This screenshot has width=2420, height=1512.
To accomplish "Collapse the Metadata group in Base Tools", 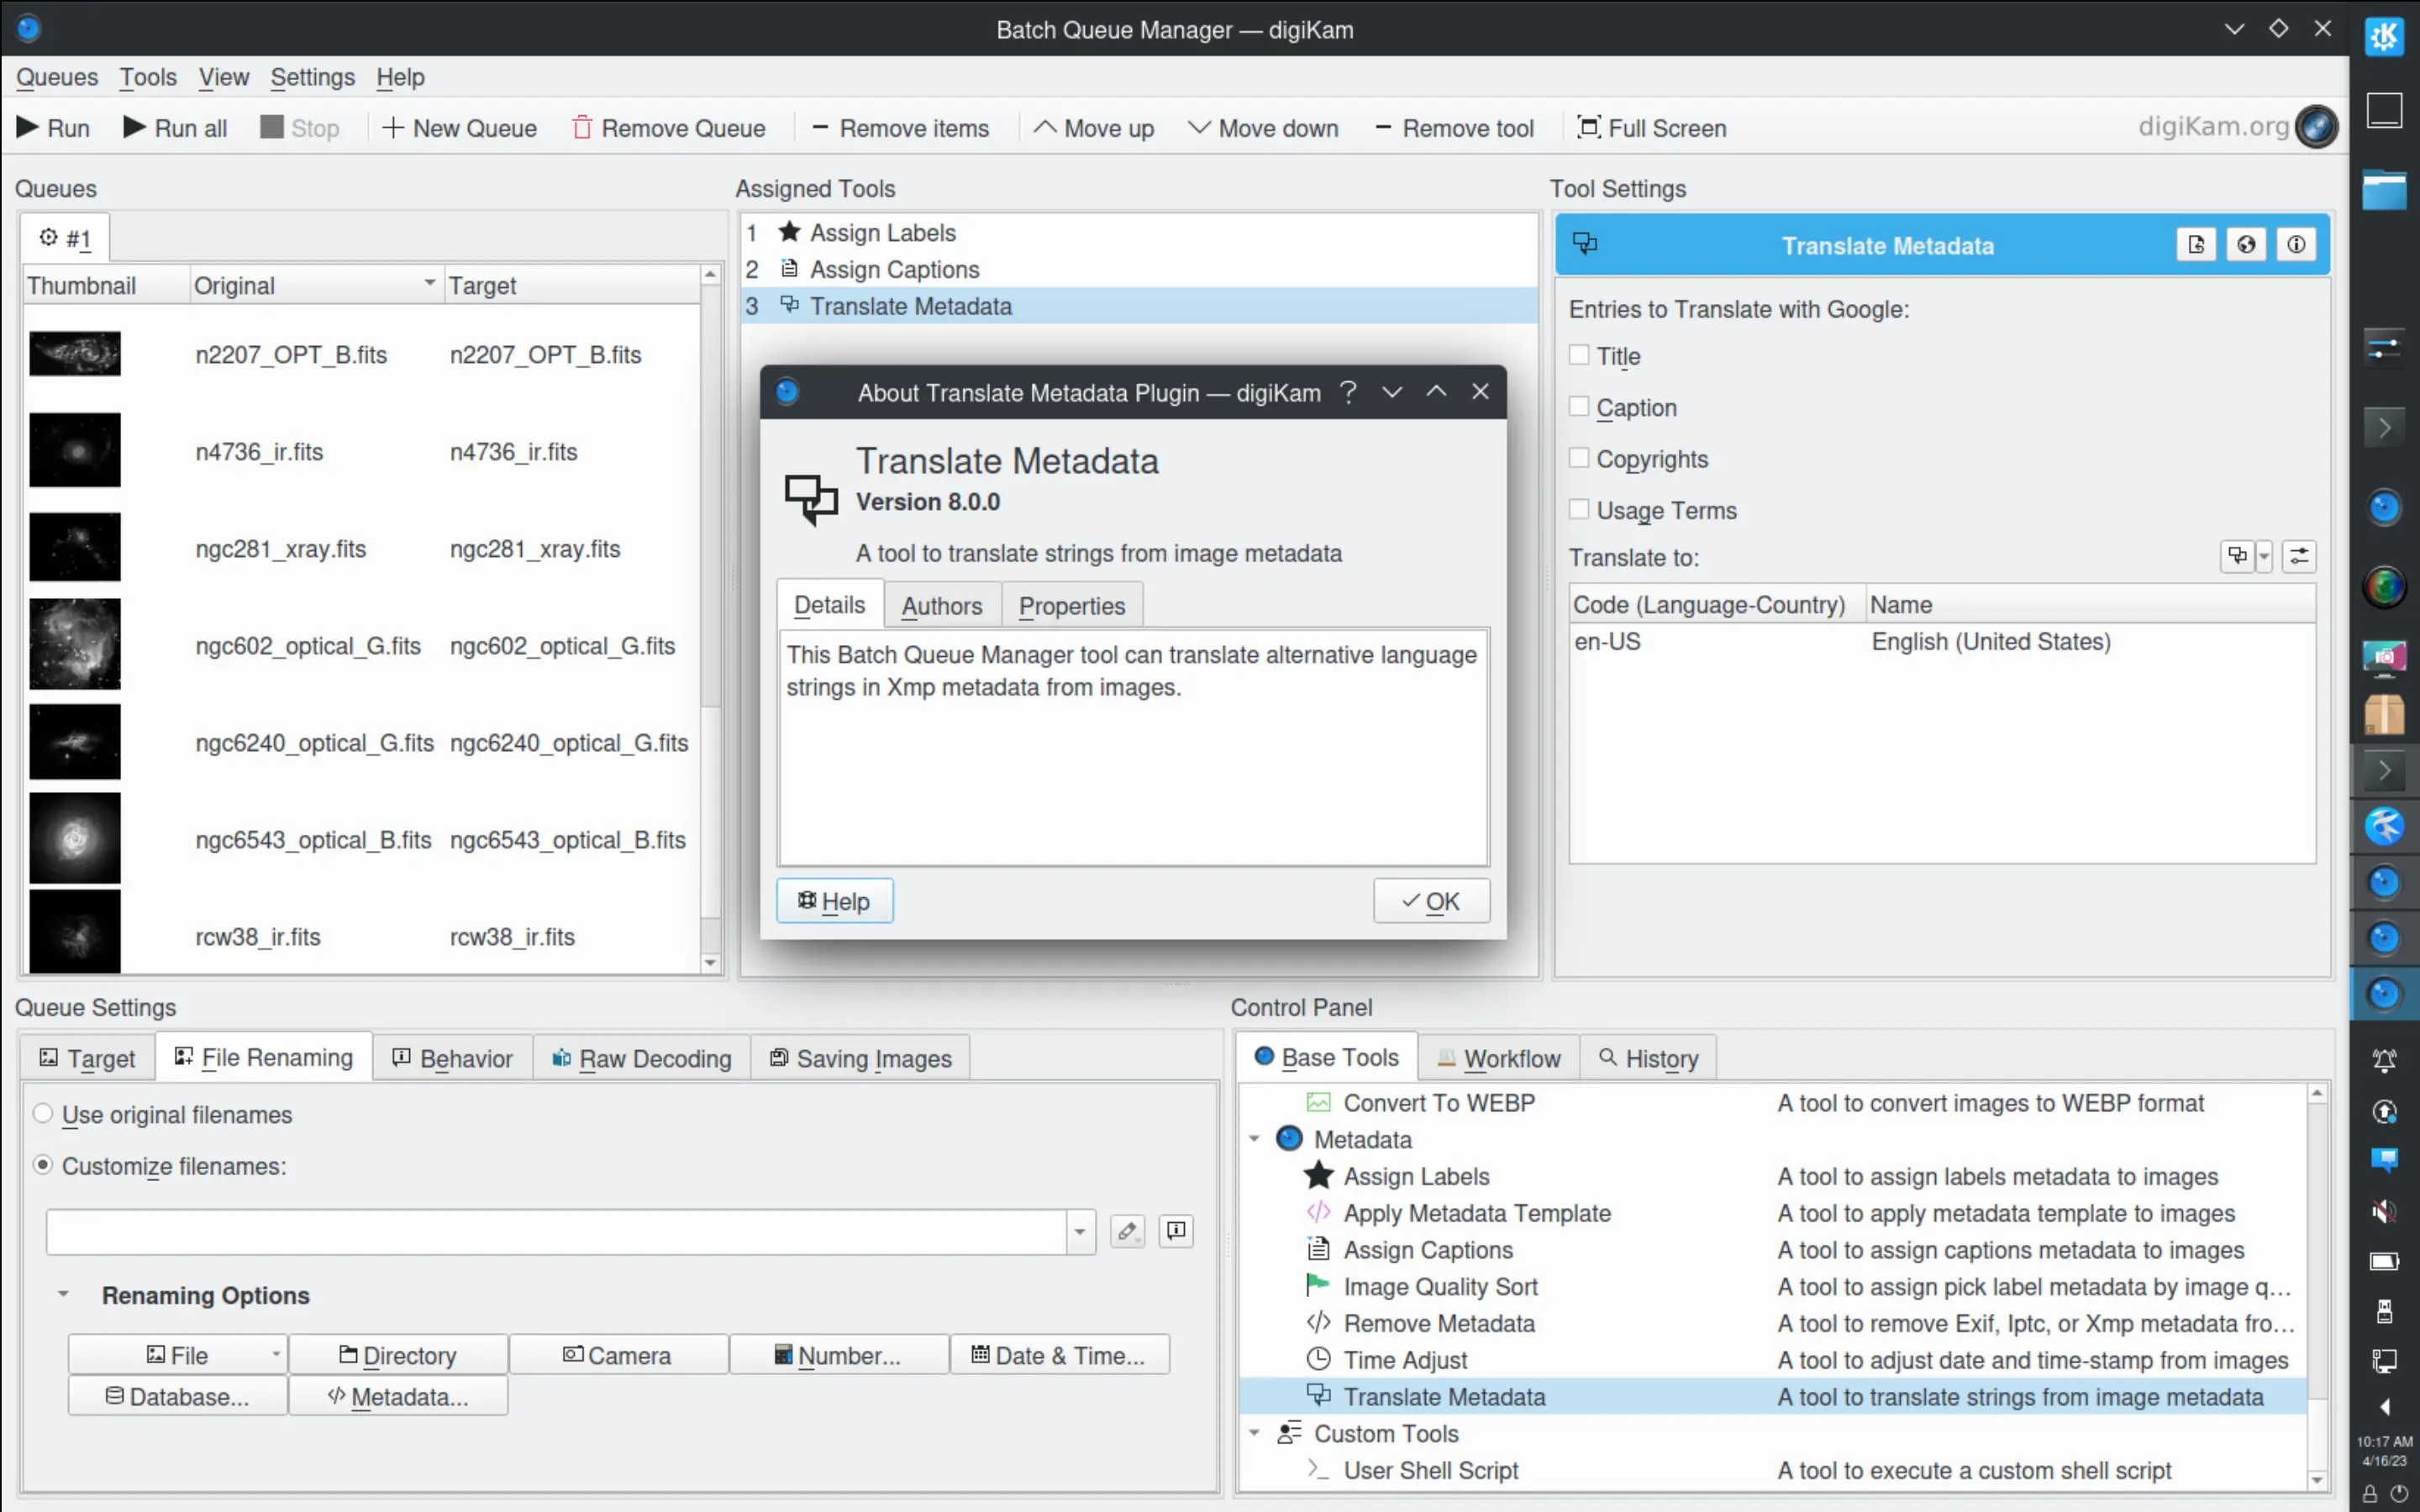I will point(1255,1138).
